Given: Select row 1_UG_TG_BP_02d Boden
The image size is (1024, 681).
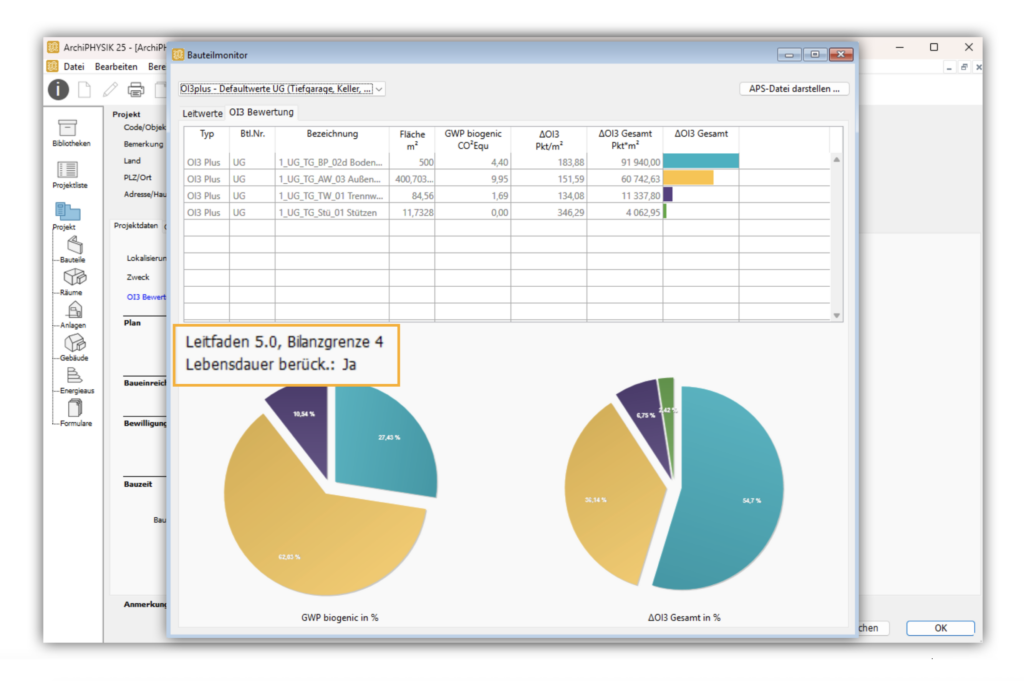Looking at the screenshot, I should (x=507, y=162).
